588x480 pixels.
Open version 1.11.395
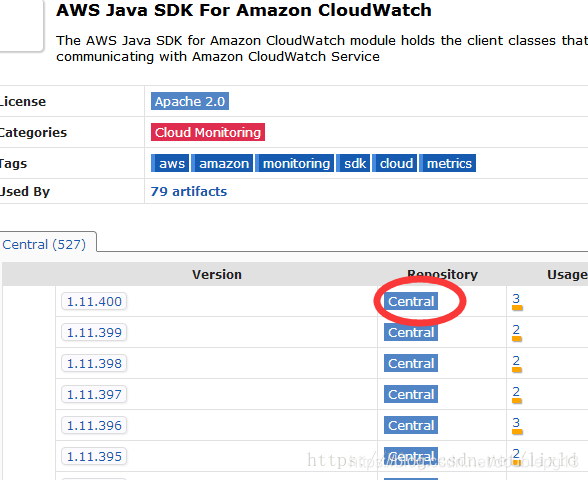[x=94, y=456]
